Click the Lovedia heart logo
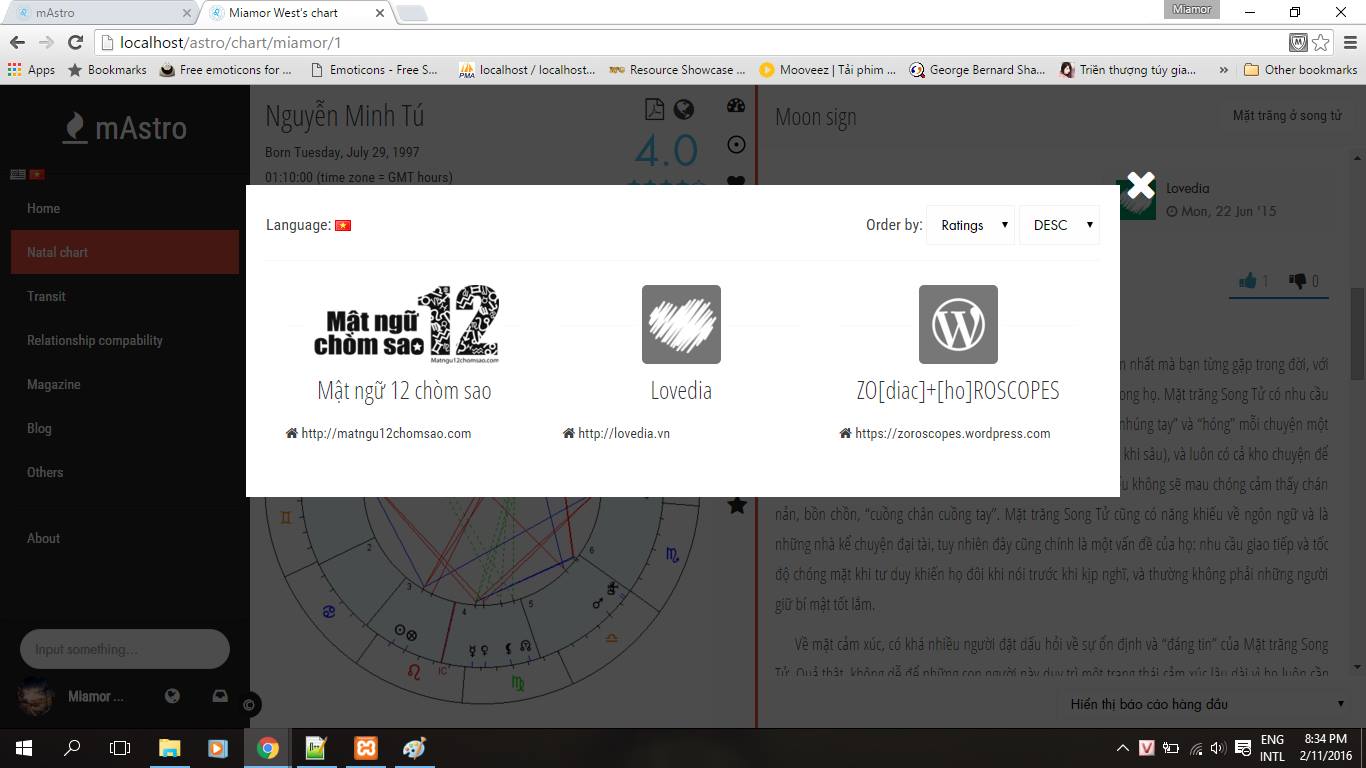Viewport: 1366px width, 768px height. [x=681, y=324]
